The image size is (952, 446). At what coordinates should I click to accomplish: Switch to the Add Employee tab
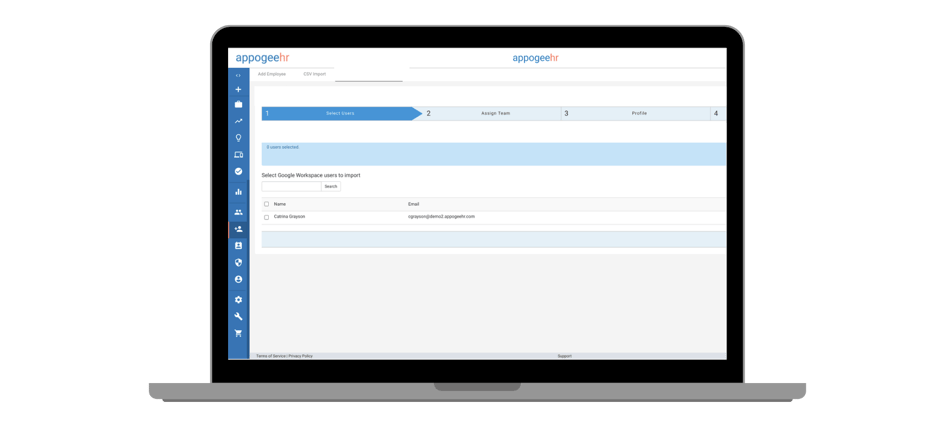[x=271, y=74]
